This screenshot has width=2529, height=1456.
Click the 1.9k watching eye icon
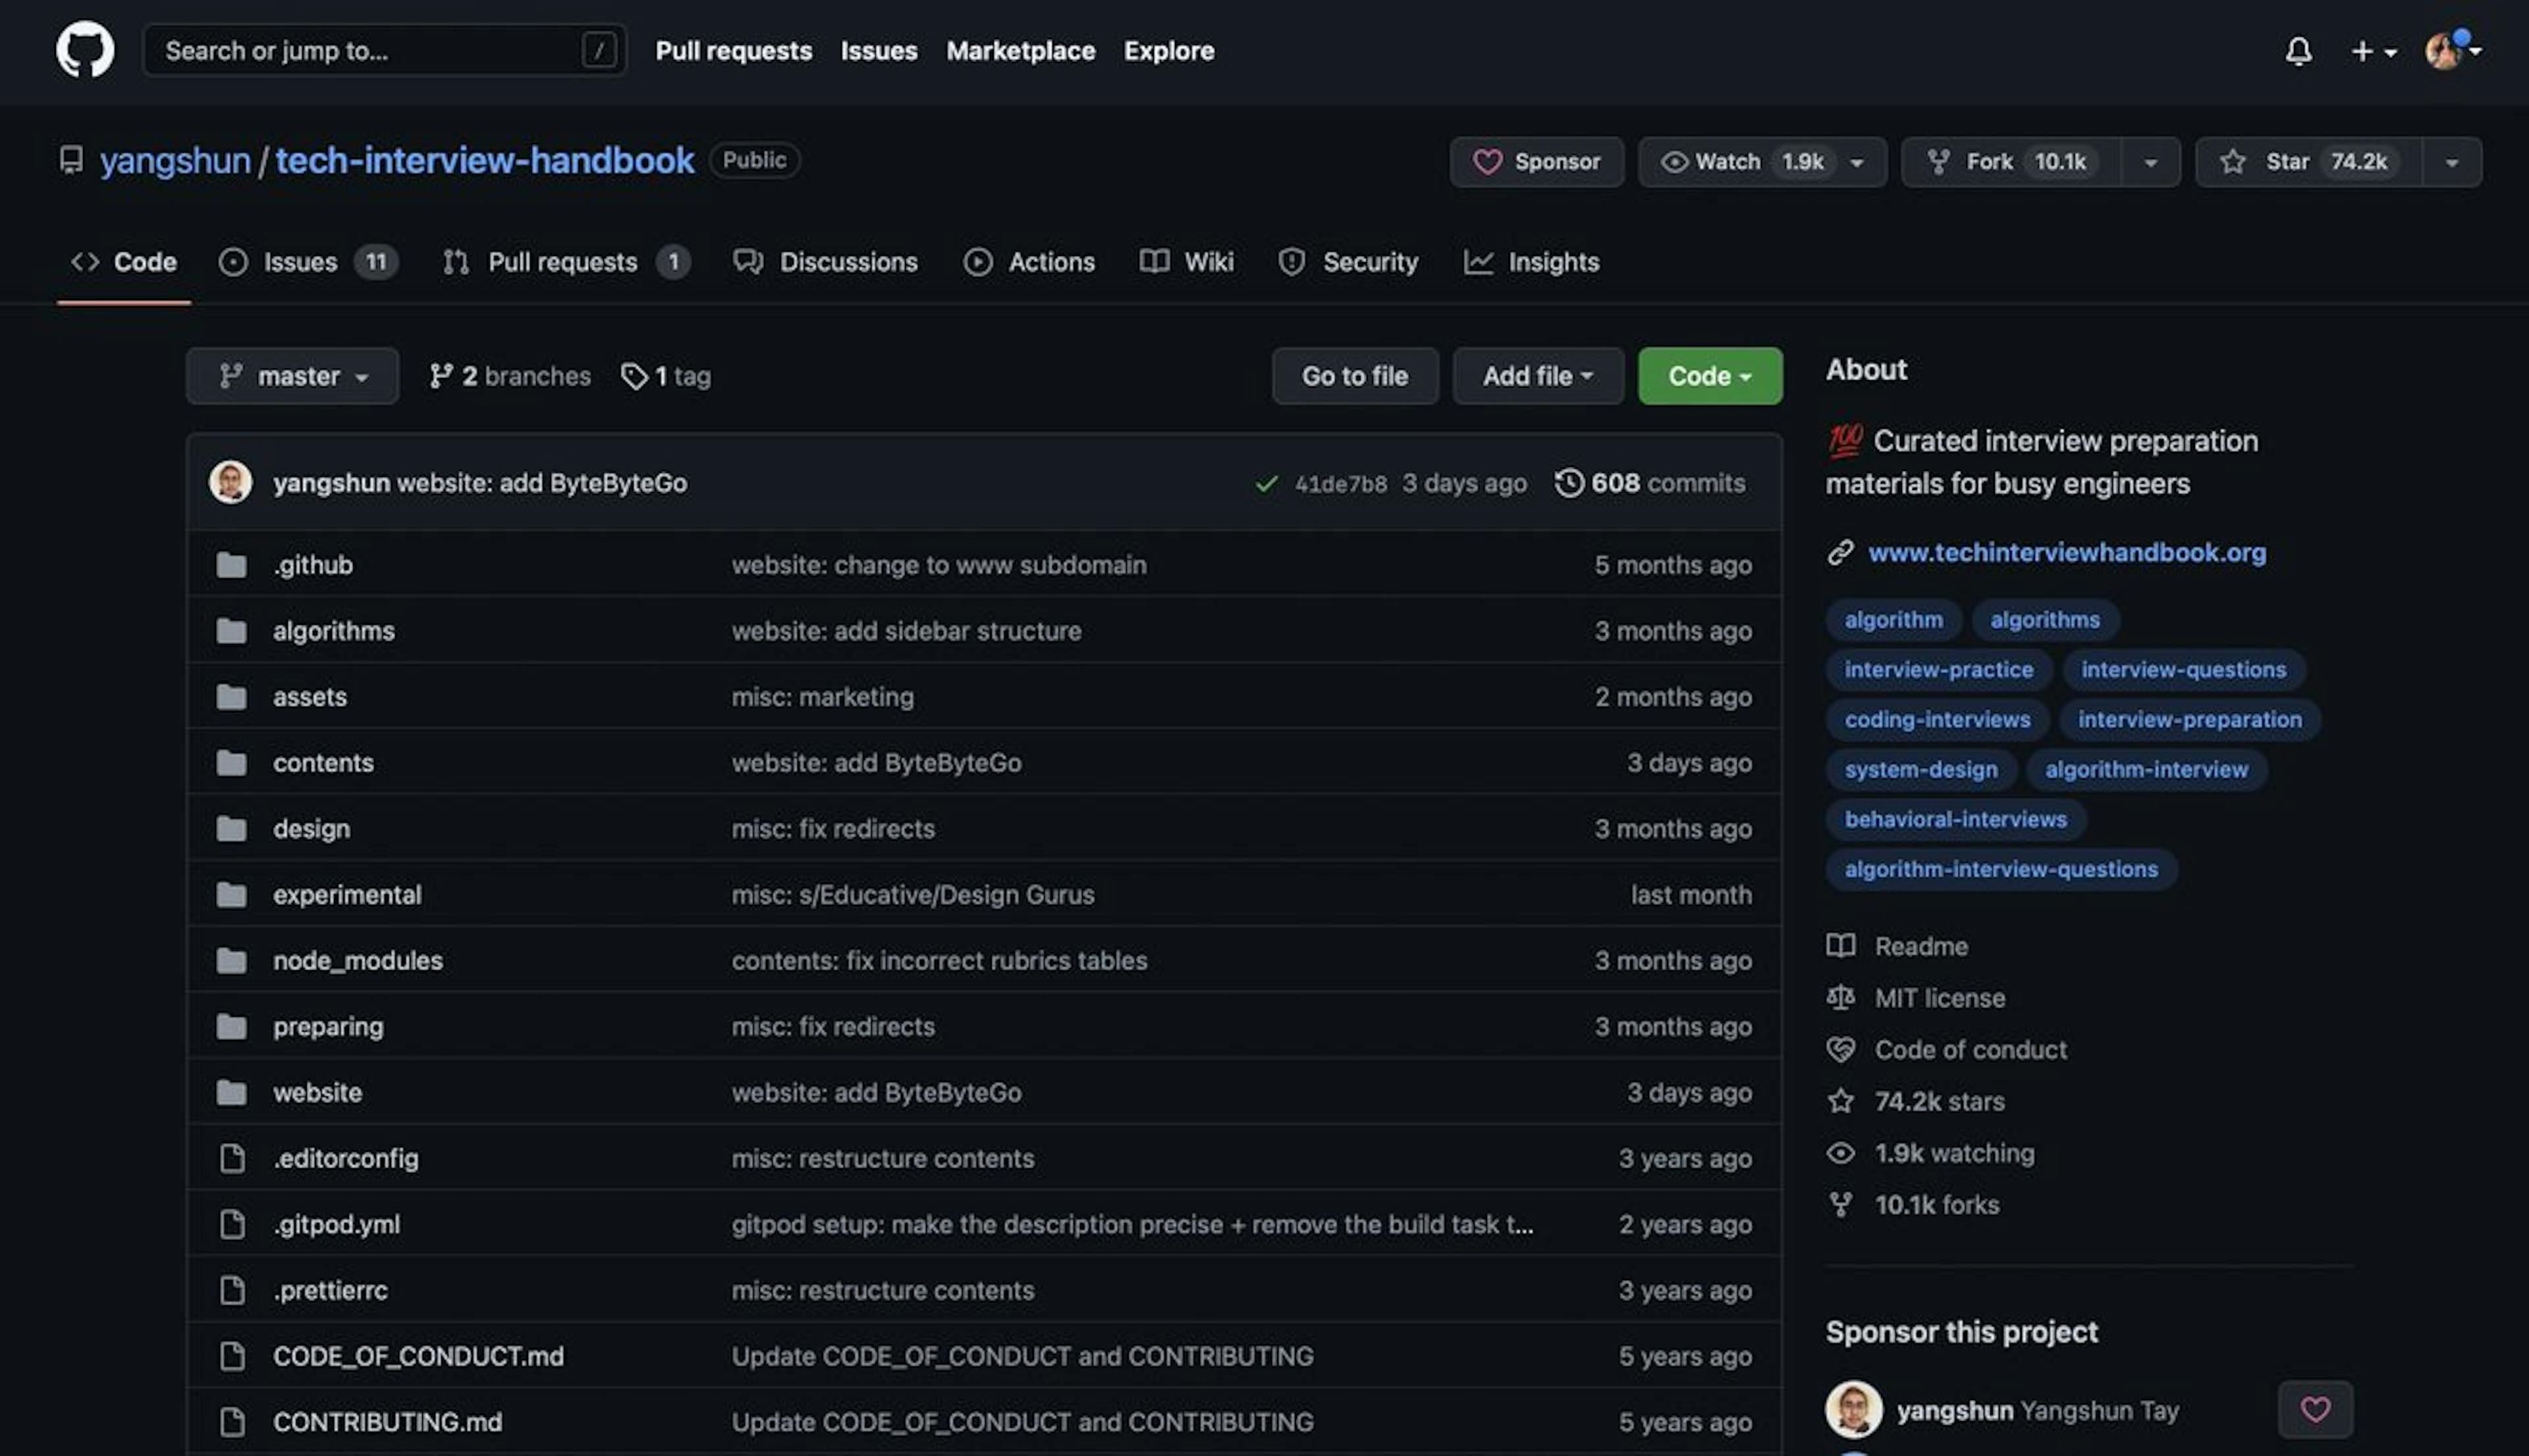1841,1154
